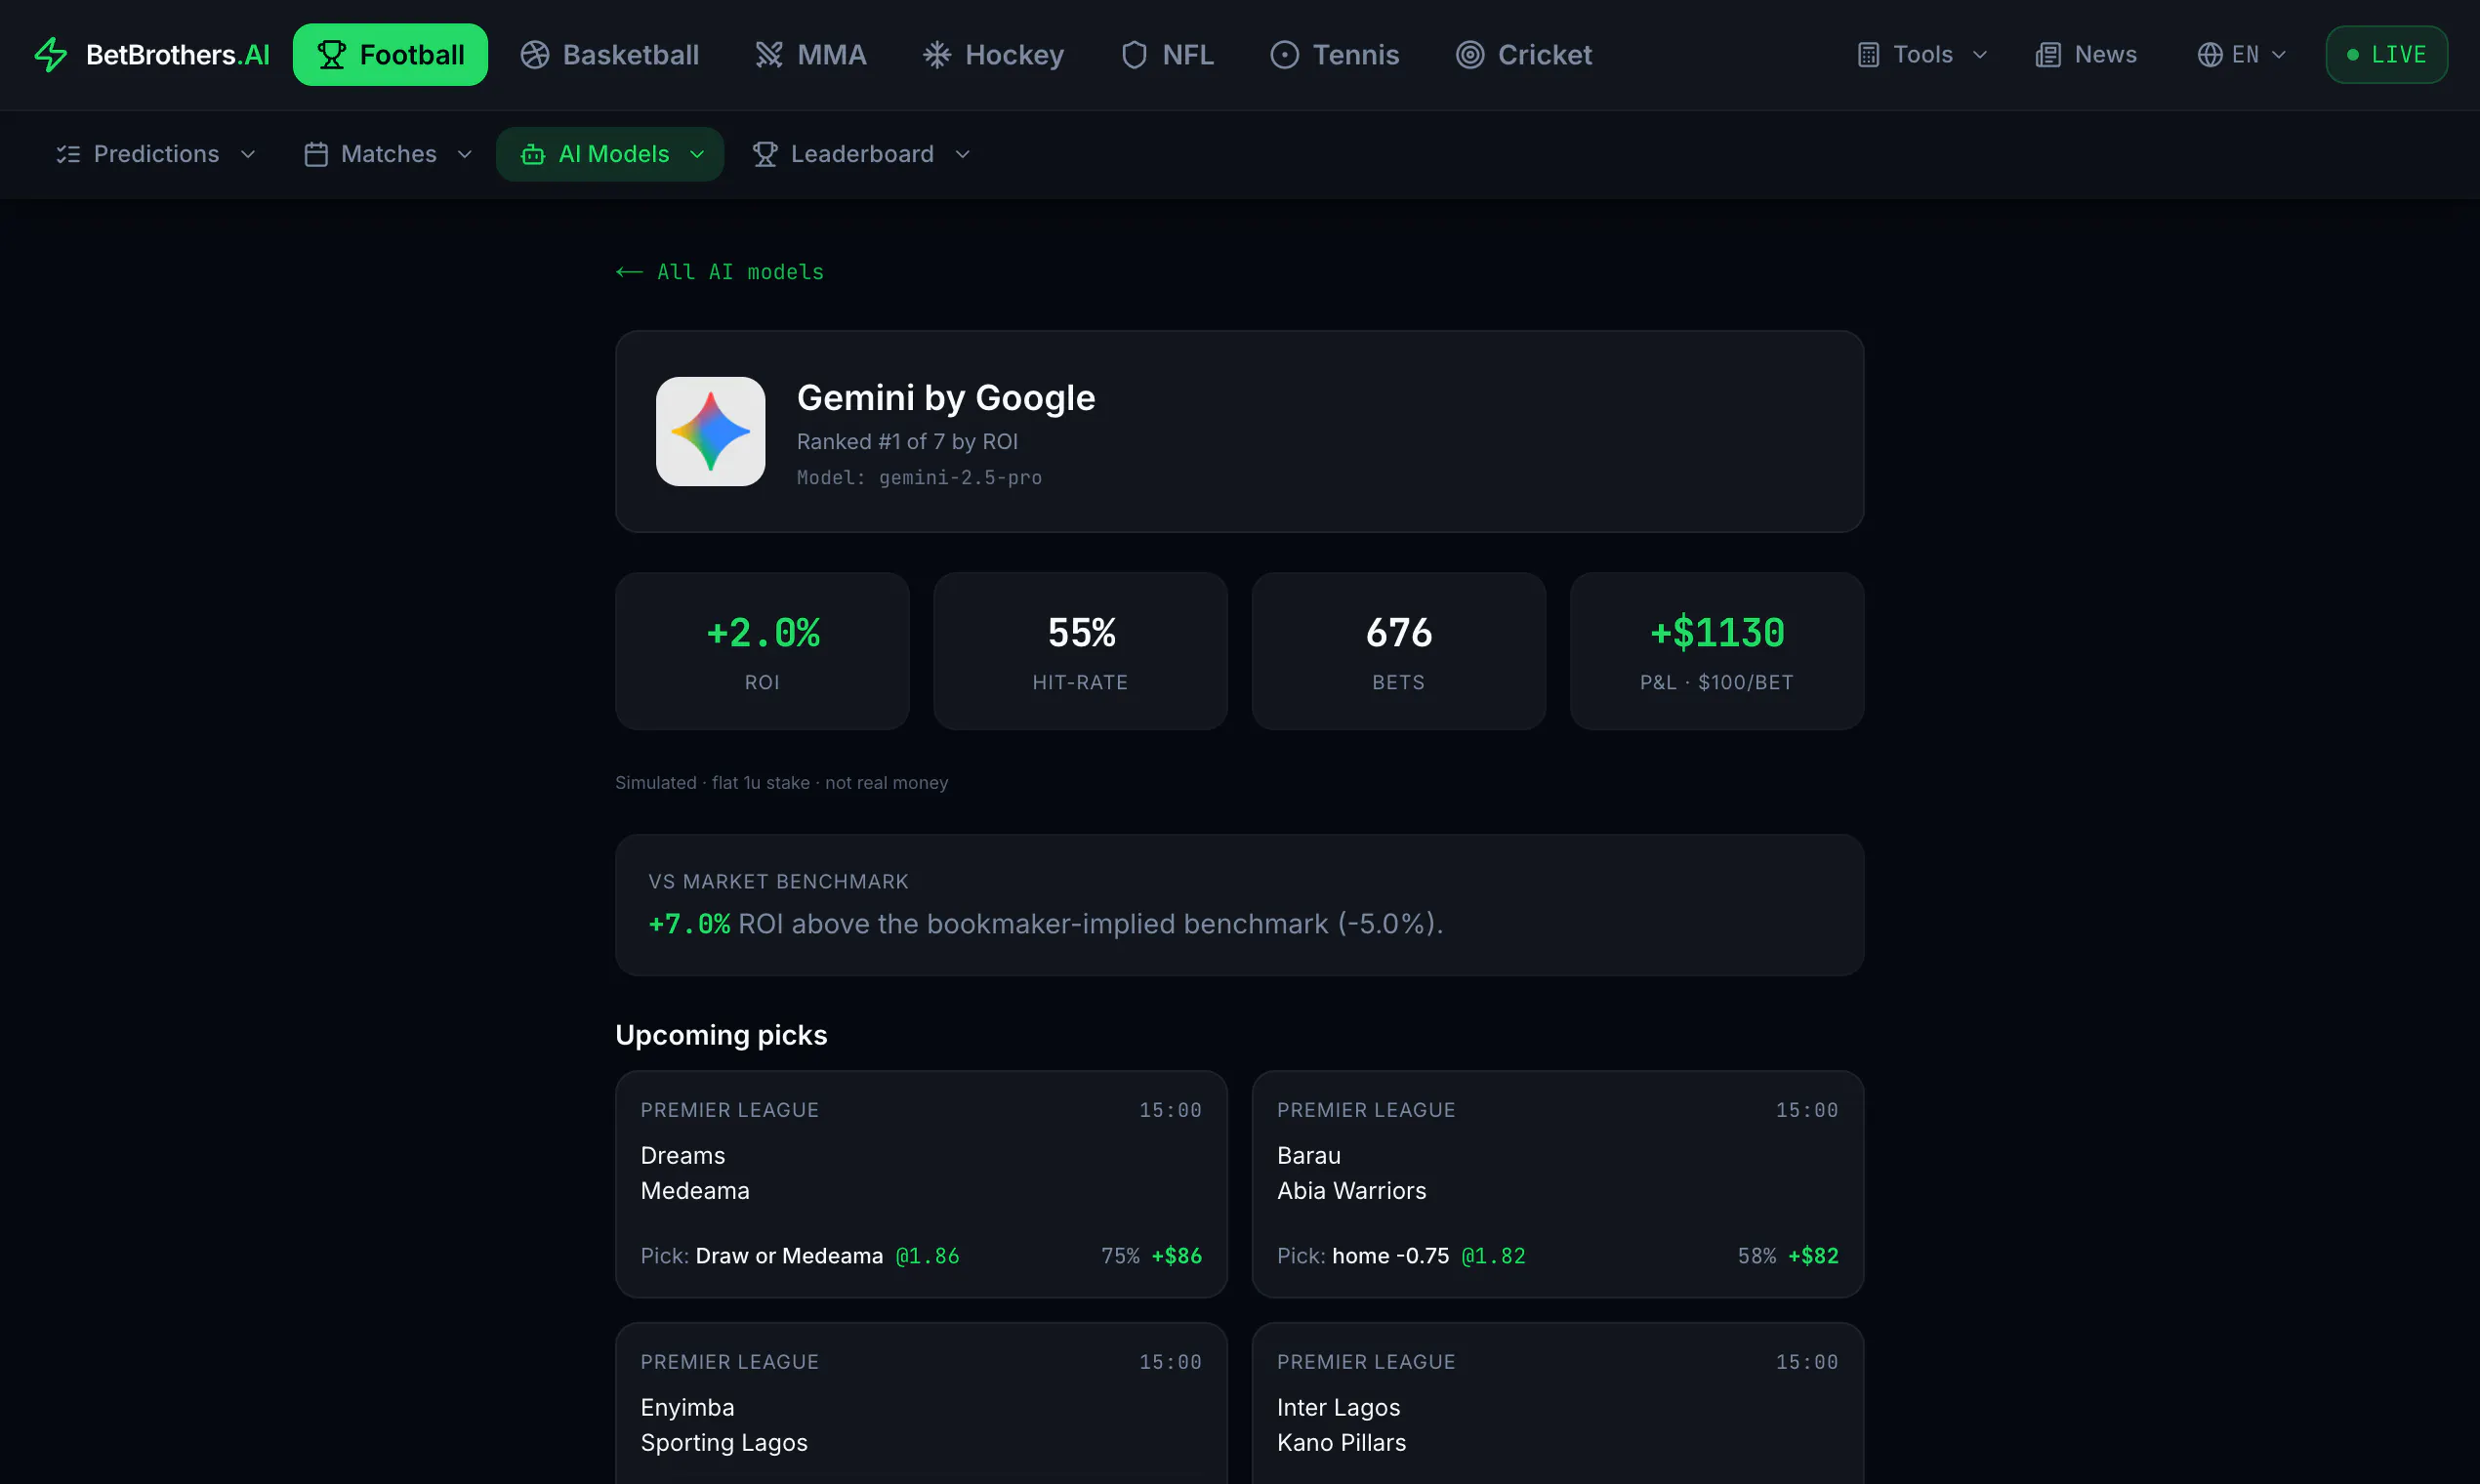Open the Barau vs Abia Warriors pick card
This screenshot has height=1484, width=2480.
pyautogui.click(x=1557, y=1184)
